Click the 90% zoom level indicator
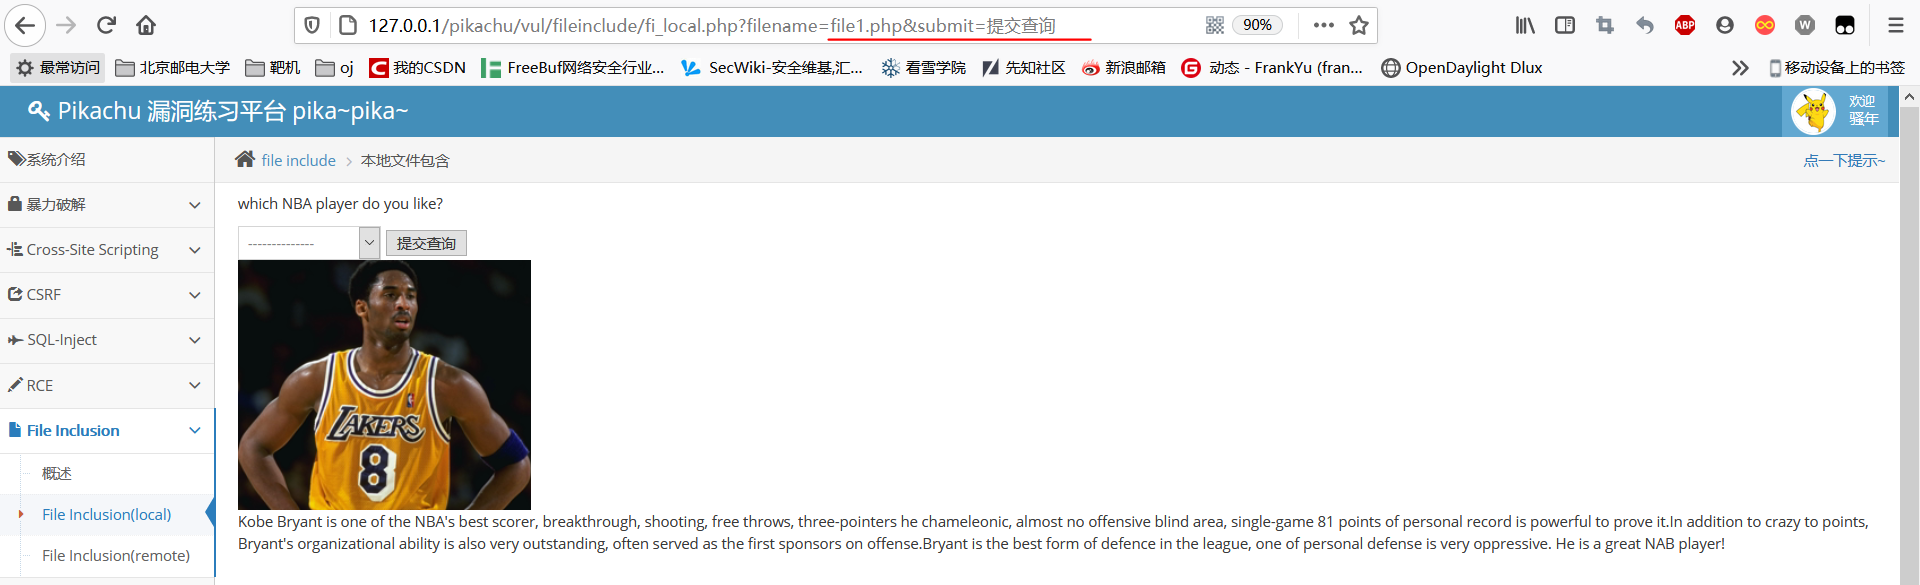Image resolution: width=1920 pixels, height=585 pixels. [1257, 25]
